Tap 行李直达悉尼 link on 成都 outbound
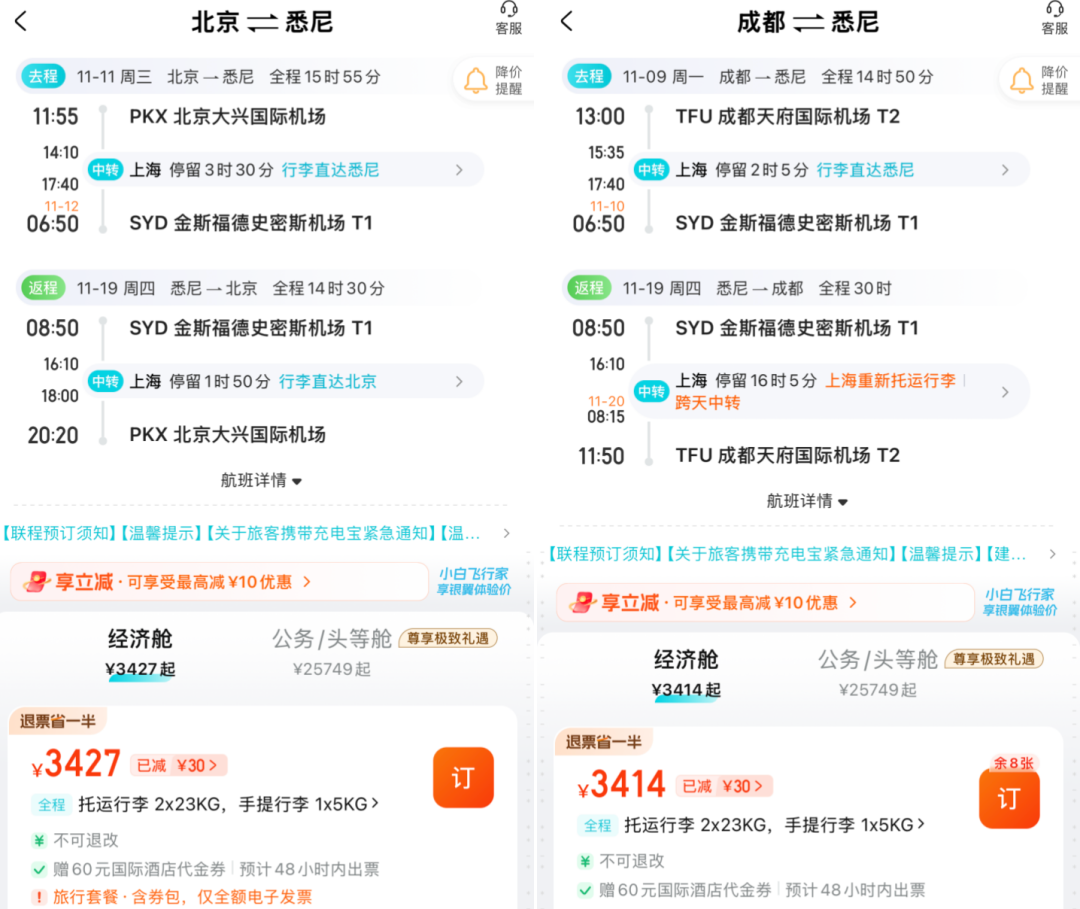 (x=866, y=170)
